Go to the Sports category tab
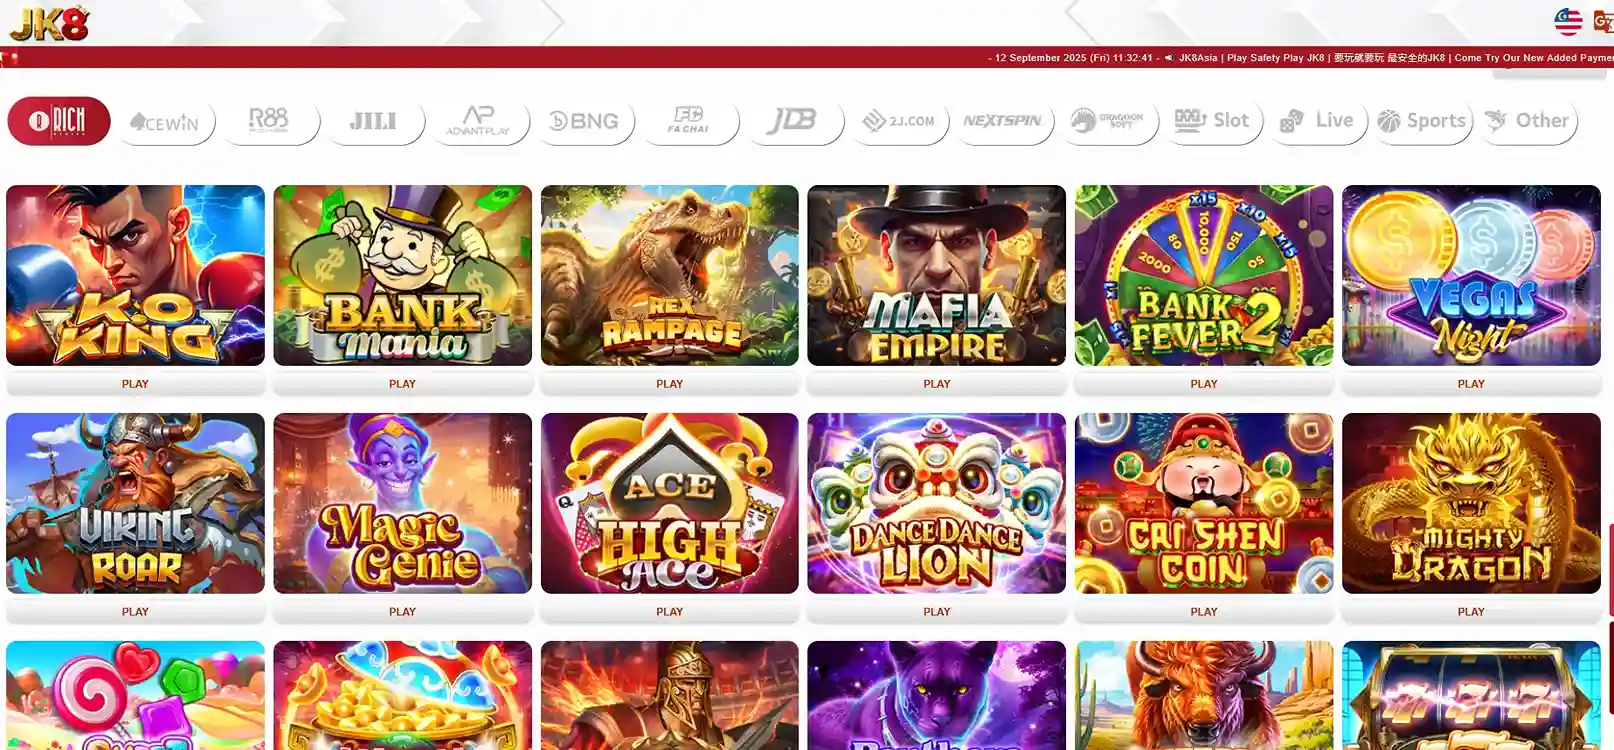 point(1422,122)
